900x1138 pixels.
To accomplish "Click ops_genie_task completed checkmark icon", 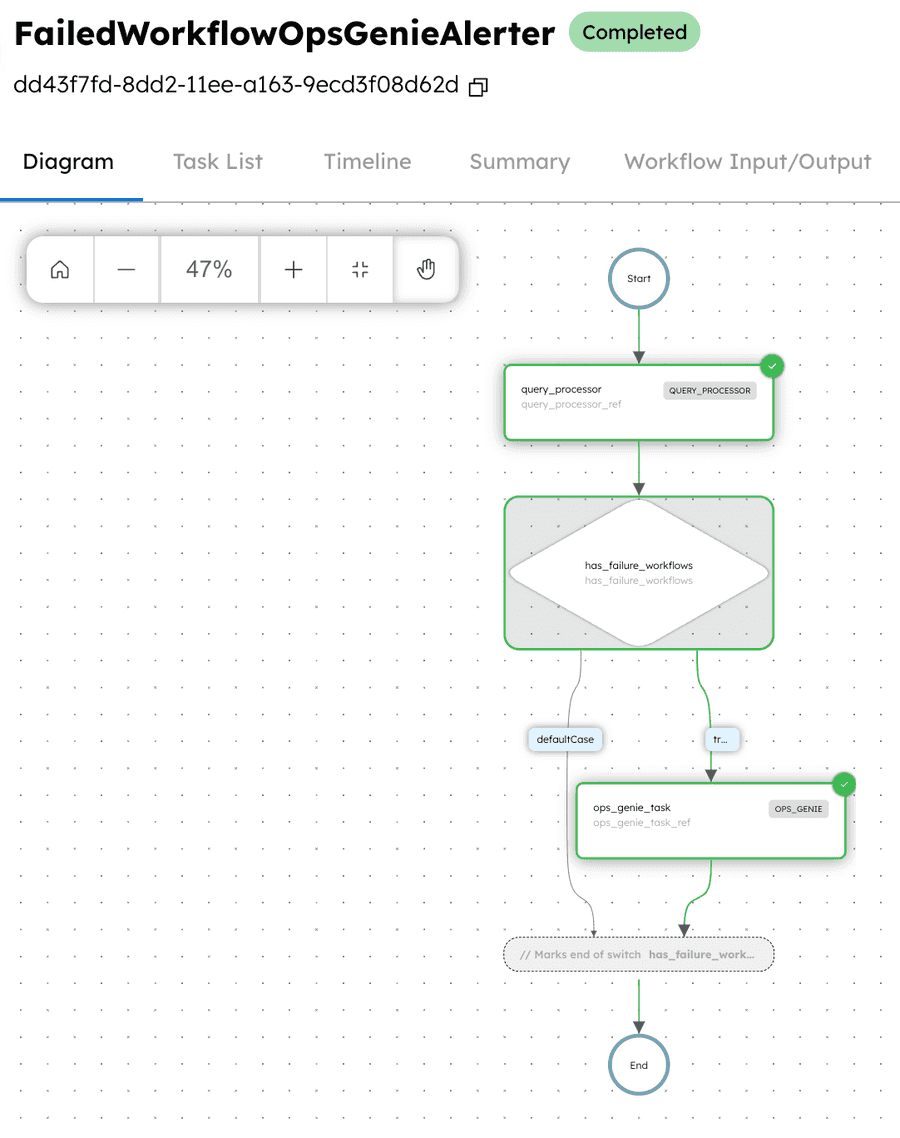I will coord(844,785).
